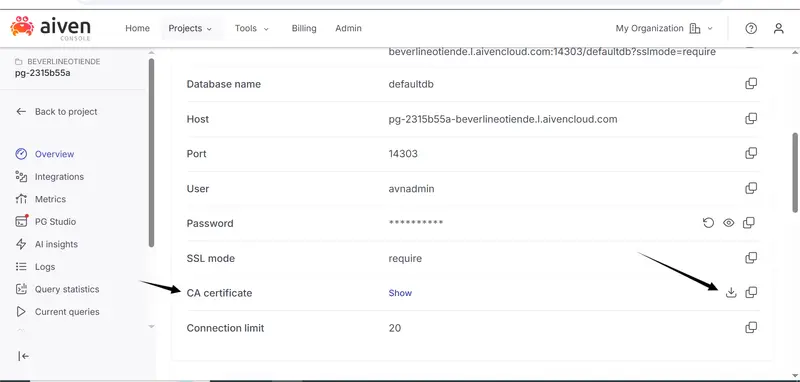800x382 pixels.
Task: Click the Aiven crab logo
Action: (22, 26)
